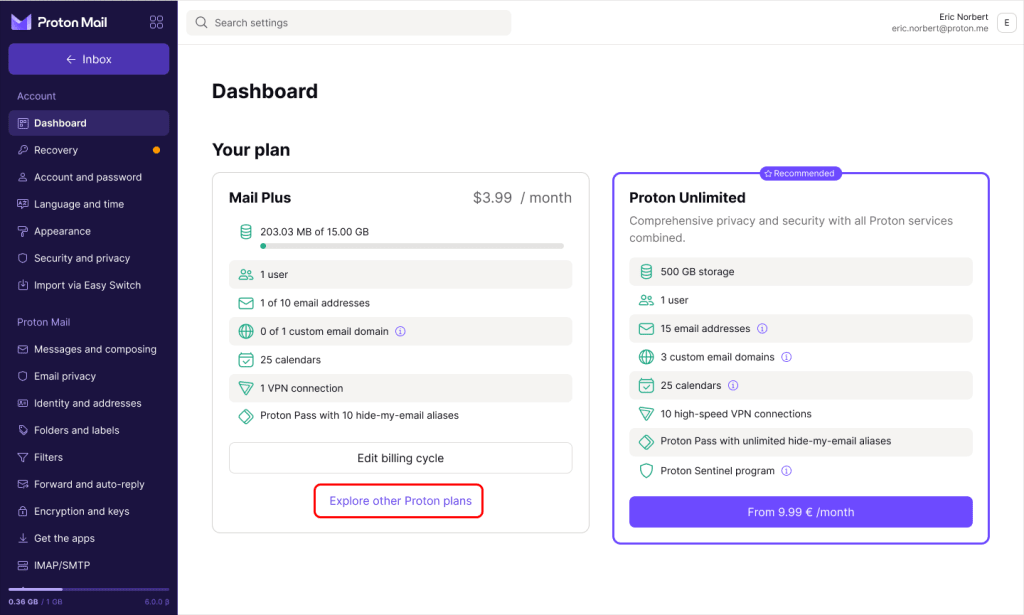Open Filters settings page
Viewport: 1024px width, 615px height.
click(48, 457)
